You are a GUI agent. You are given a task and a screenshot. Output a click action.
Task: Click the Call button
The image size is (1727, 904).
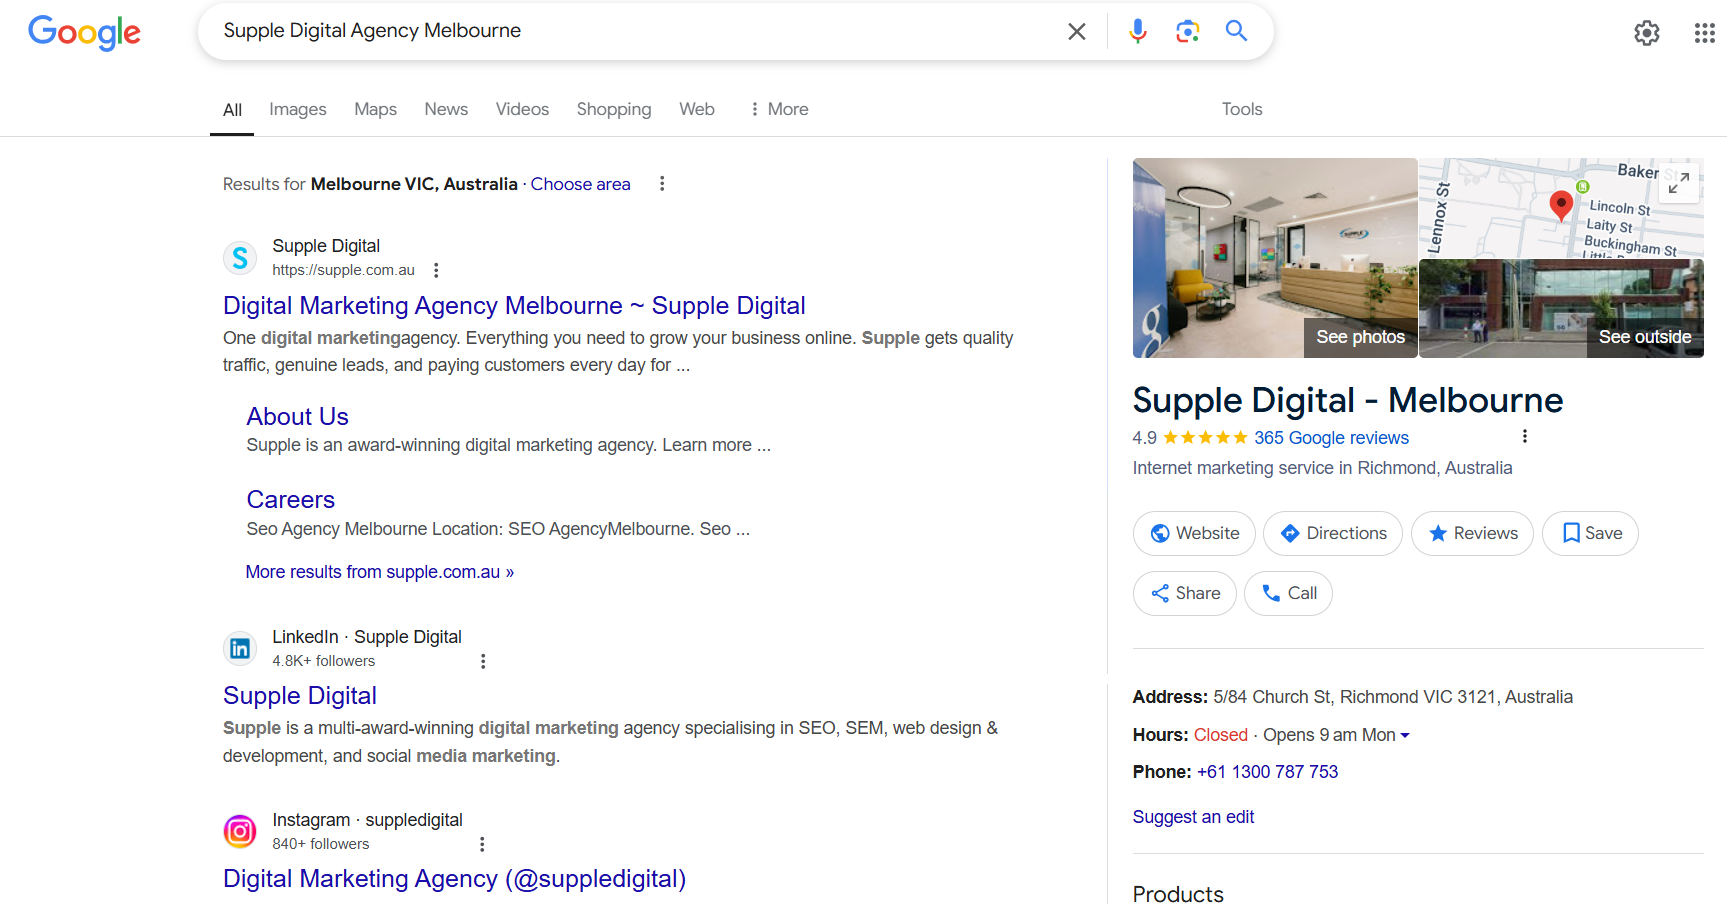pos(1288,593)
